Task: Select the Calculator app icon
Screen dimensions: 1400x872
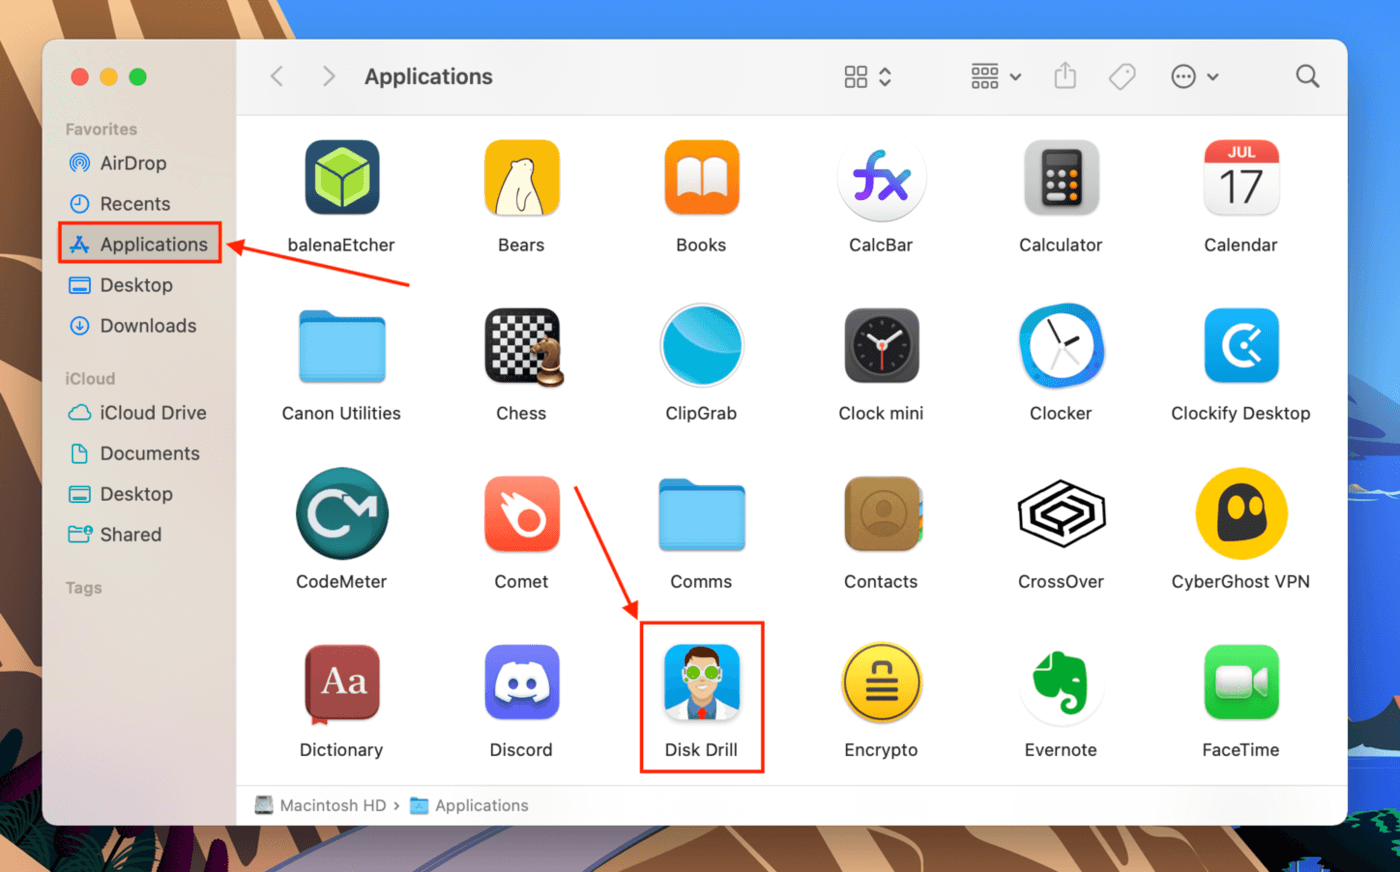Action: point(1061,178)
